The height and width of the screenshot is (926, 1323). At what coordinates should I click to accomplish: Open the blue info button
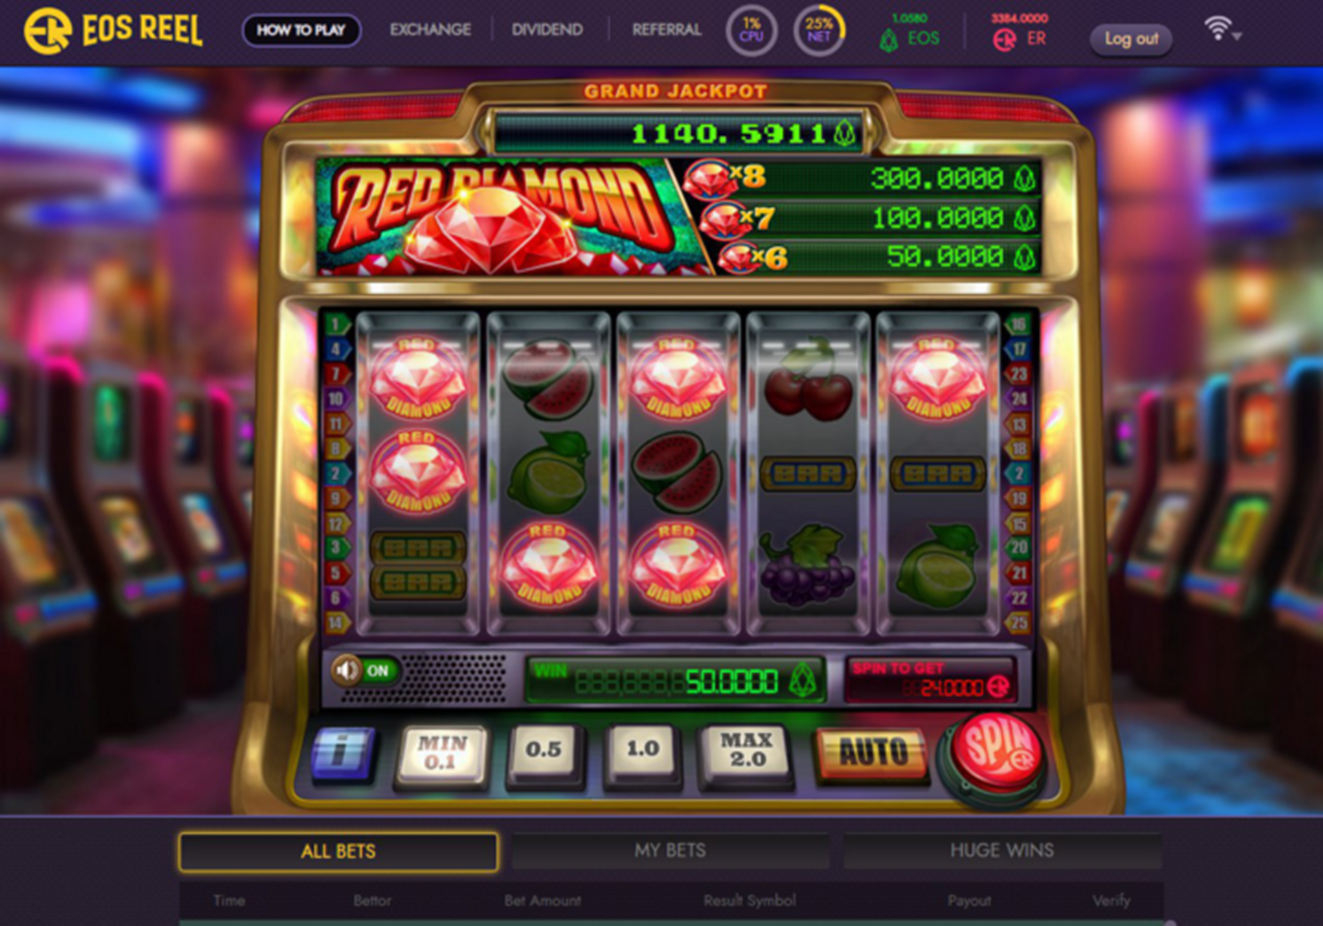(343, 752)
